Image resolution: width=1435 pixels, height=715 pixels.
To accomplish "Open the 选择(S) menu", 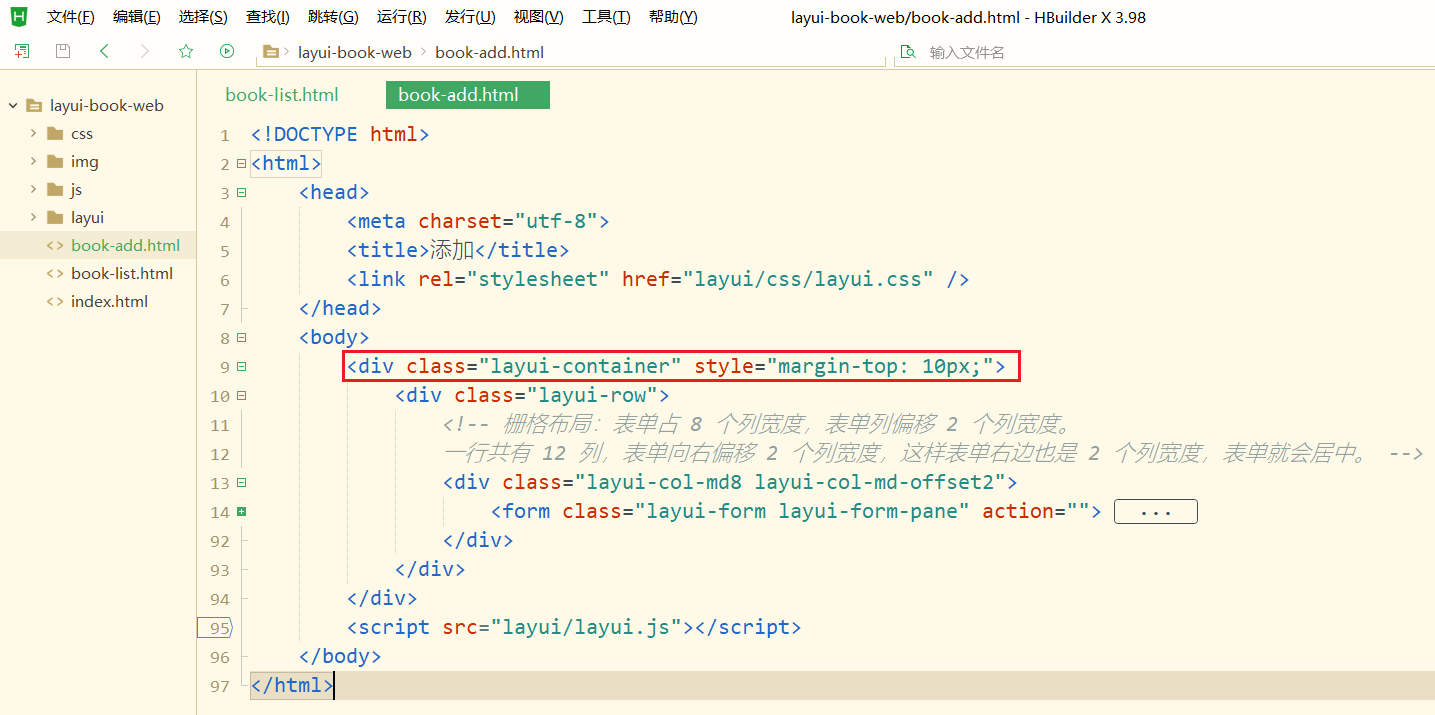I will point(203,17).
